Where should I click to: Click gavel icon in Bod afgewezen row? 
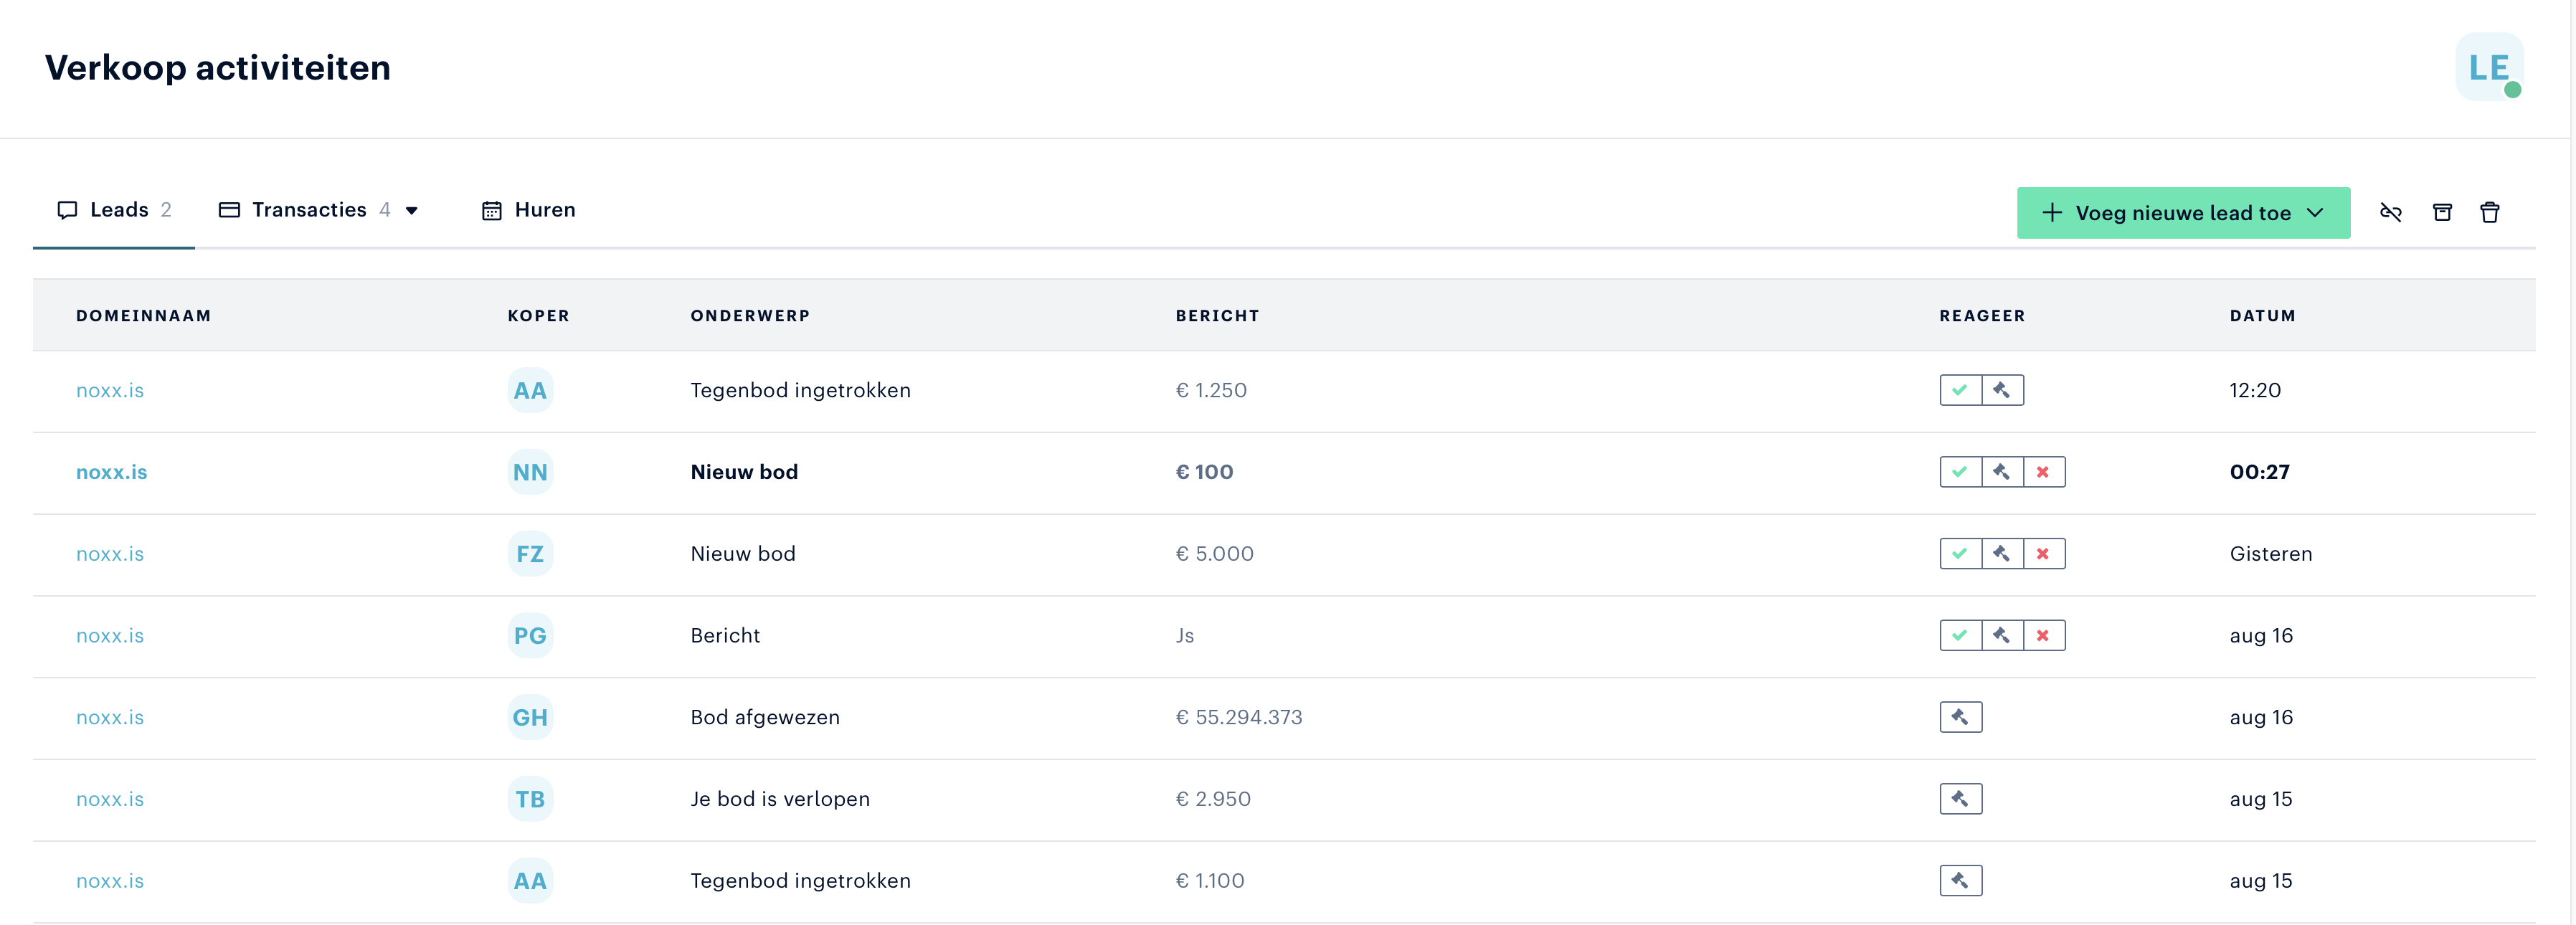tap(1961, 717)
